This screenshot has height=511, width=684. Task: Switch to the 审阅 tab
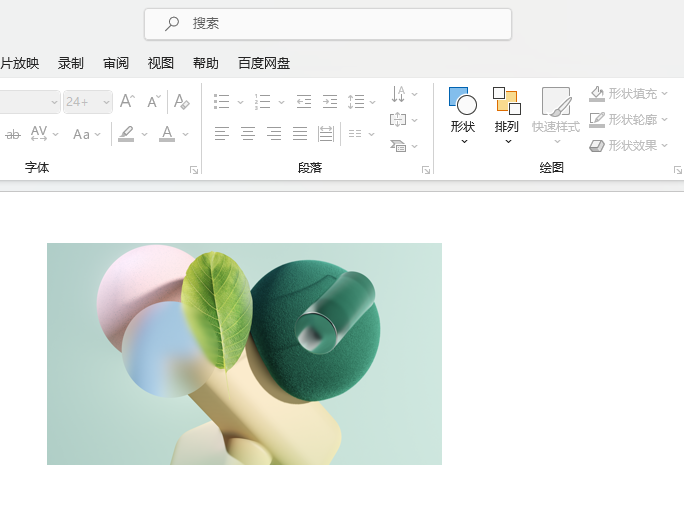point(116,63)
